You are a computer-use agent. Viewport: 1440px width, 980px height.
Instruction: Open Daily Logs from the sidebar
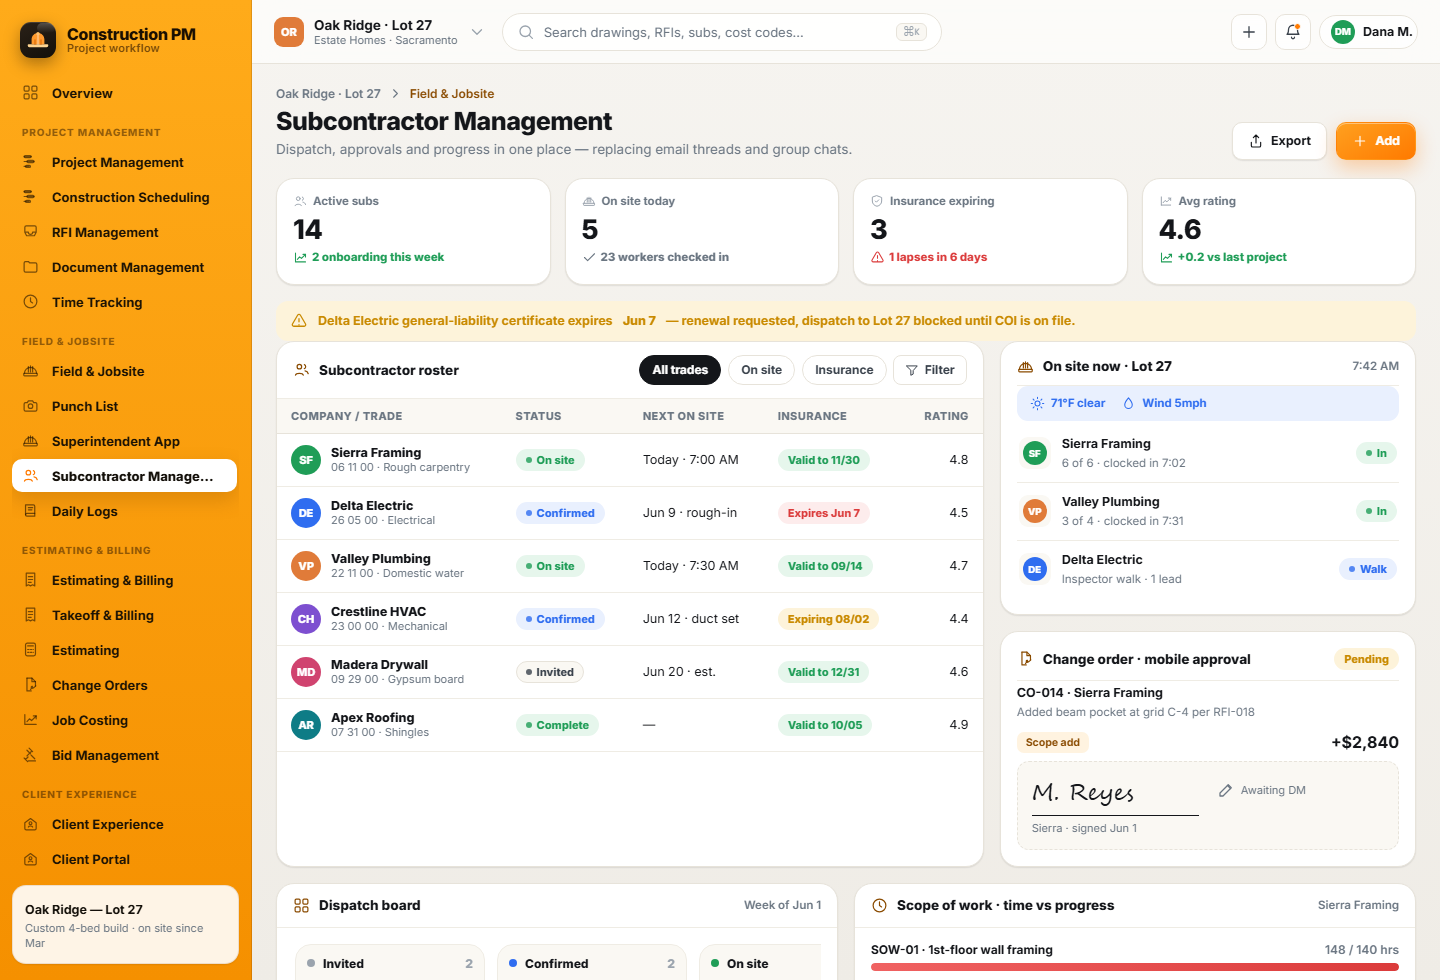point(124,511)
